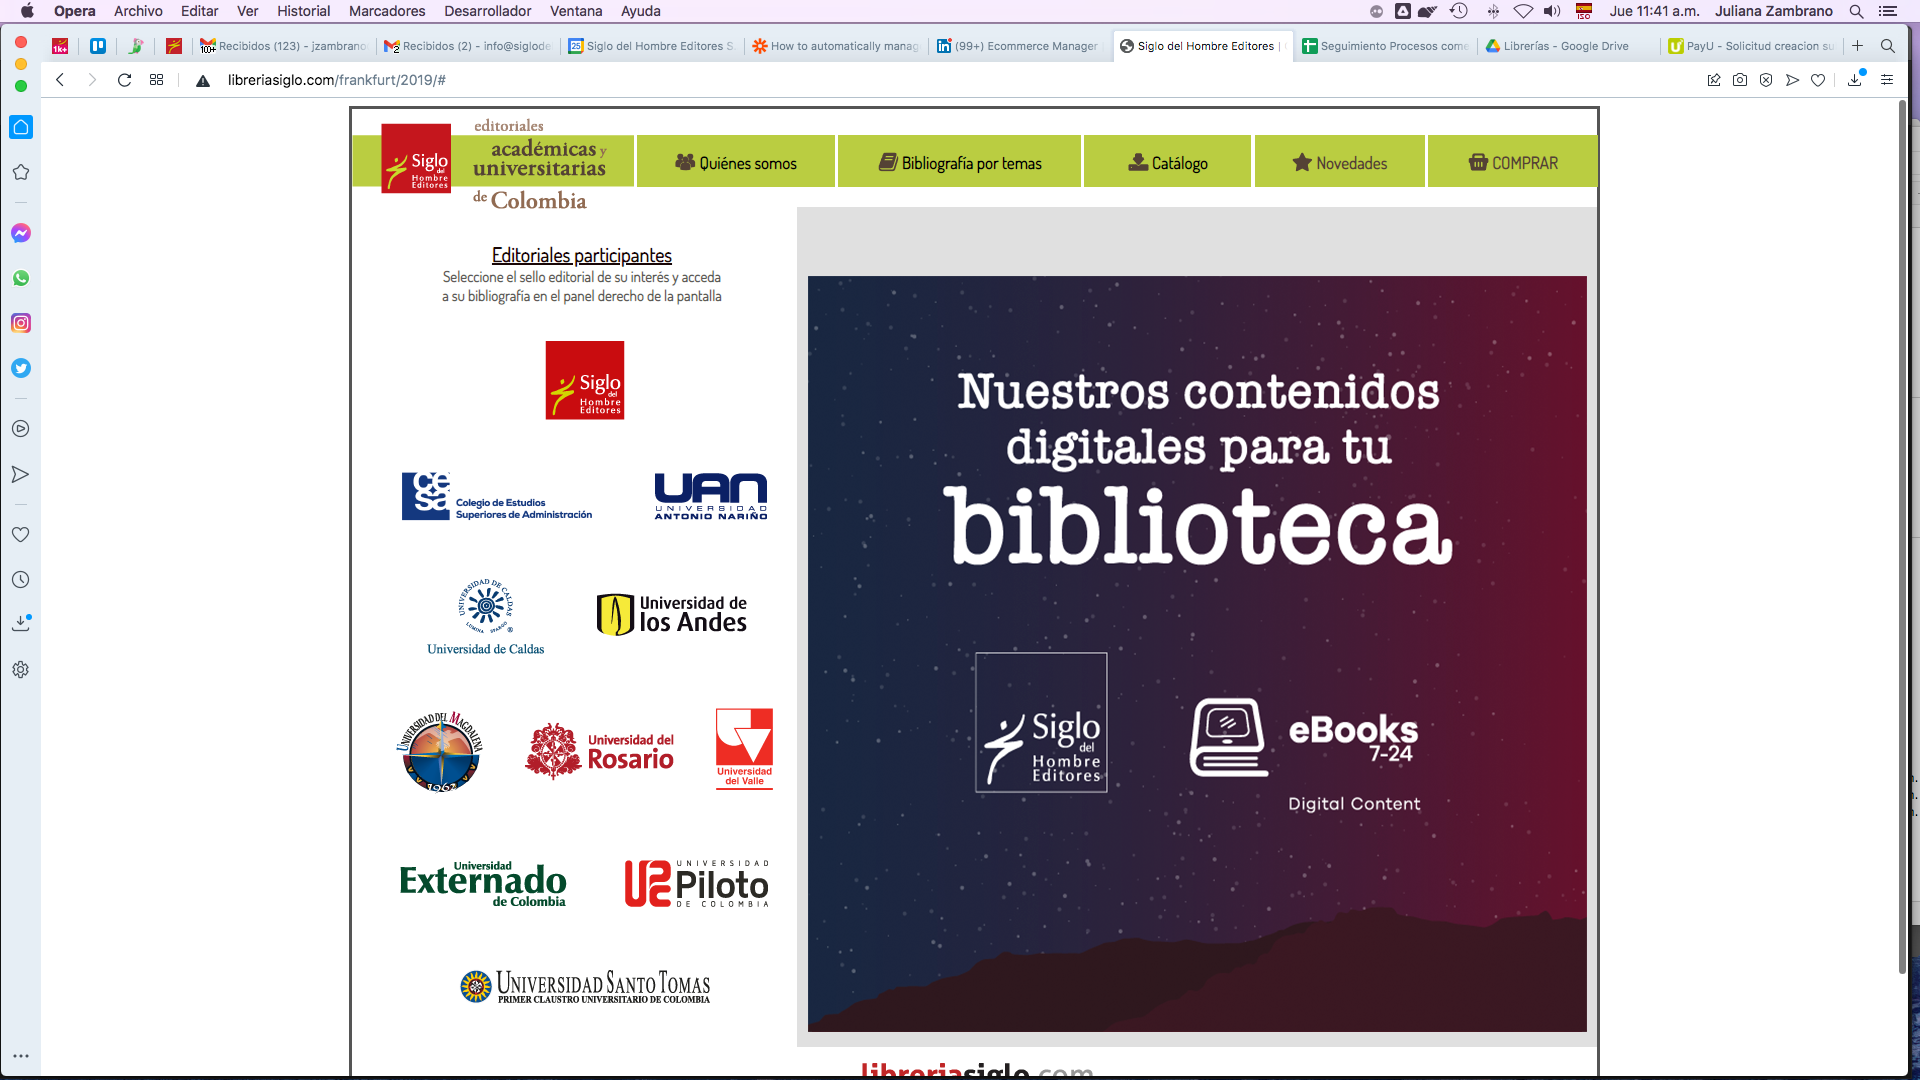Reload the current page
This screenshot has height=1080, width=1920.
tap(124, 80)
